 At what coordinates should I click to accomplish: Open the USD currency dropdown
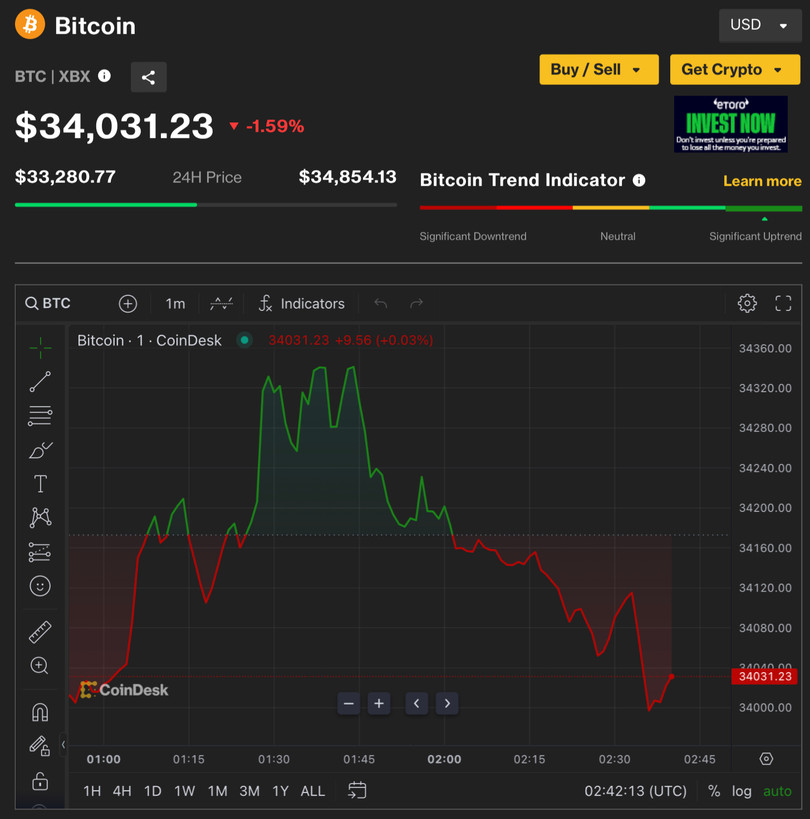click(759, 25)
